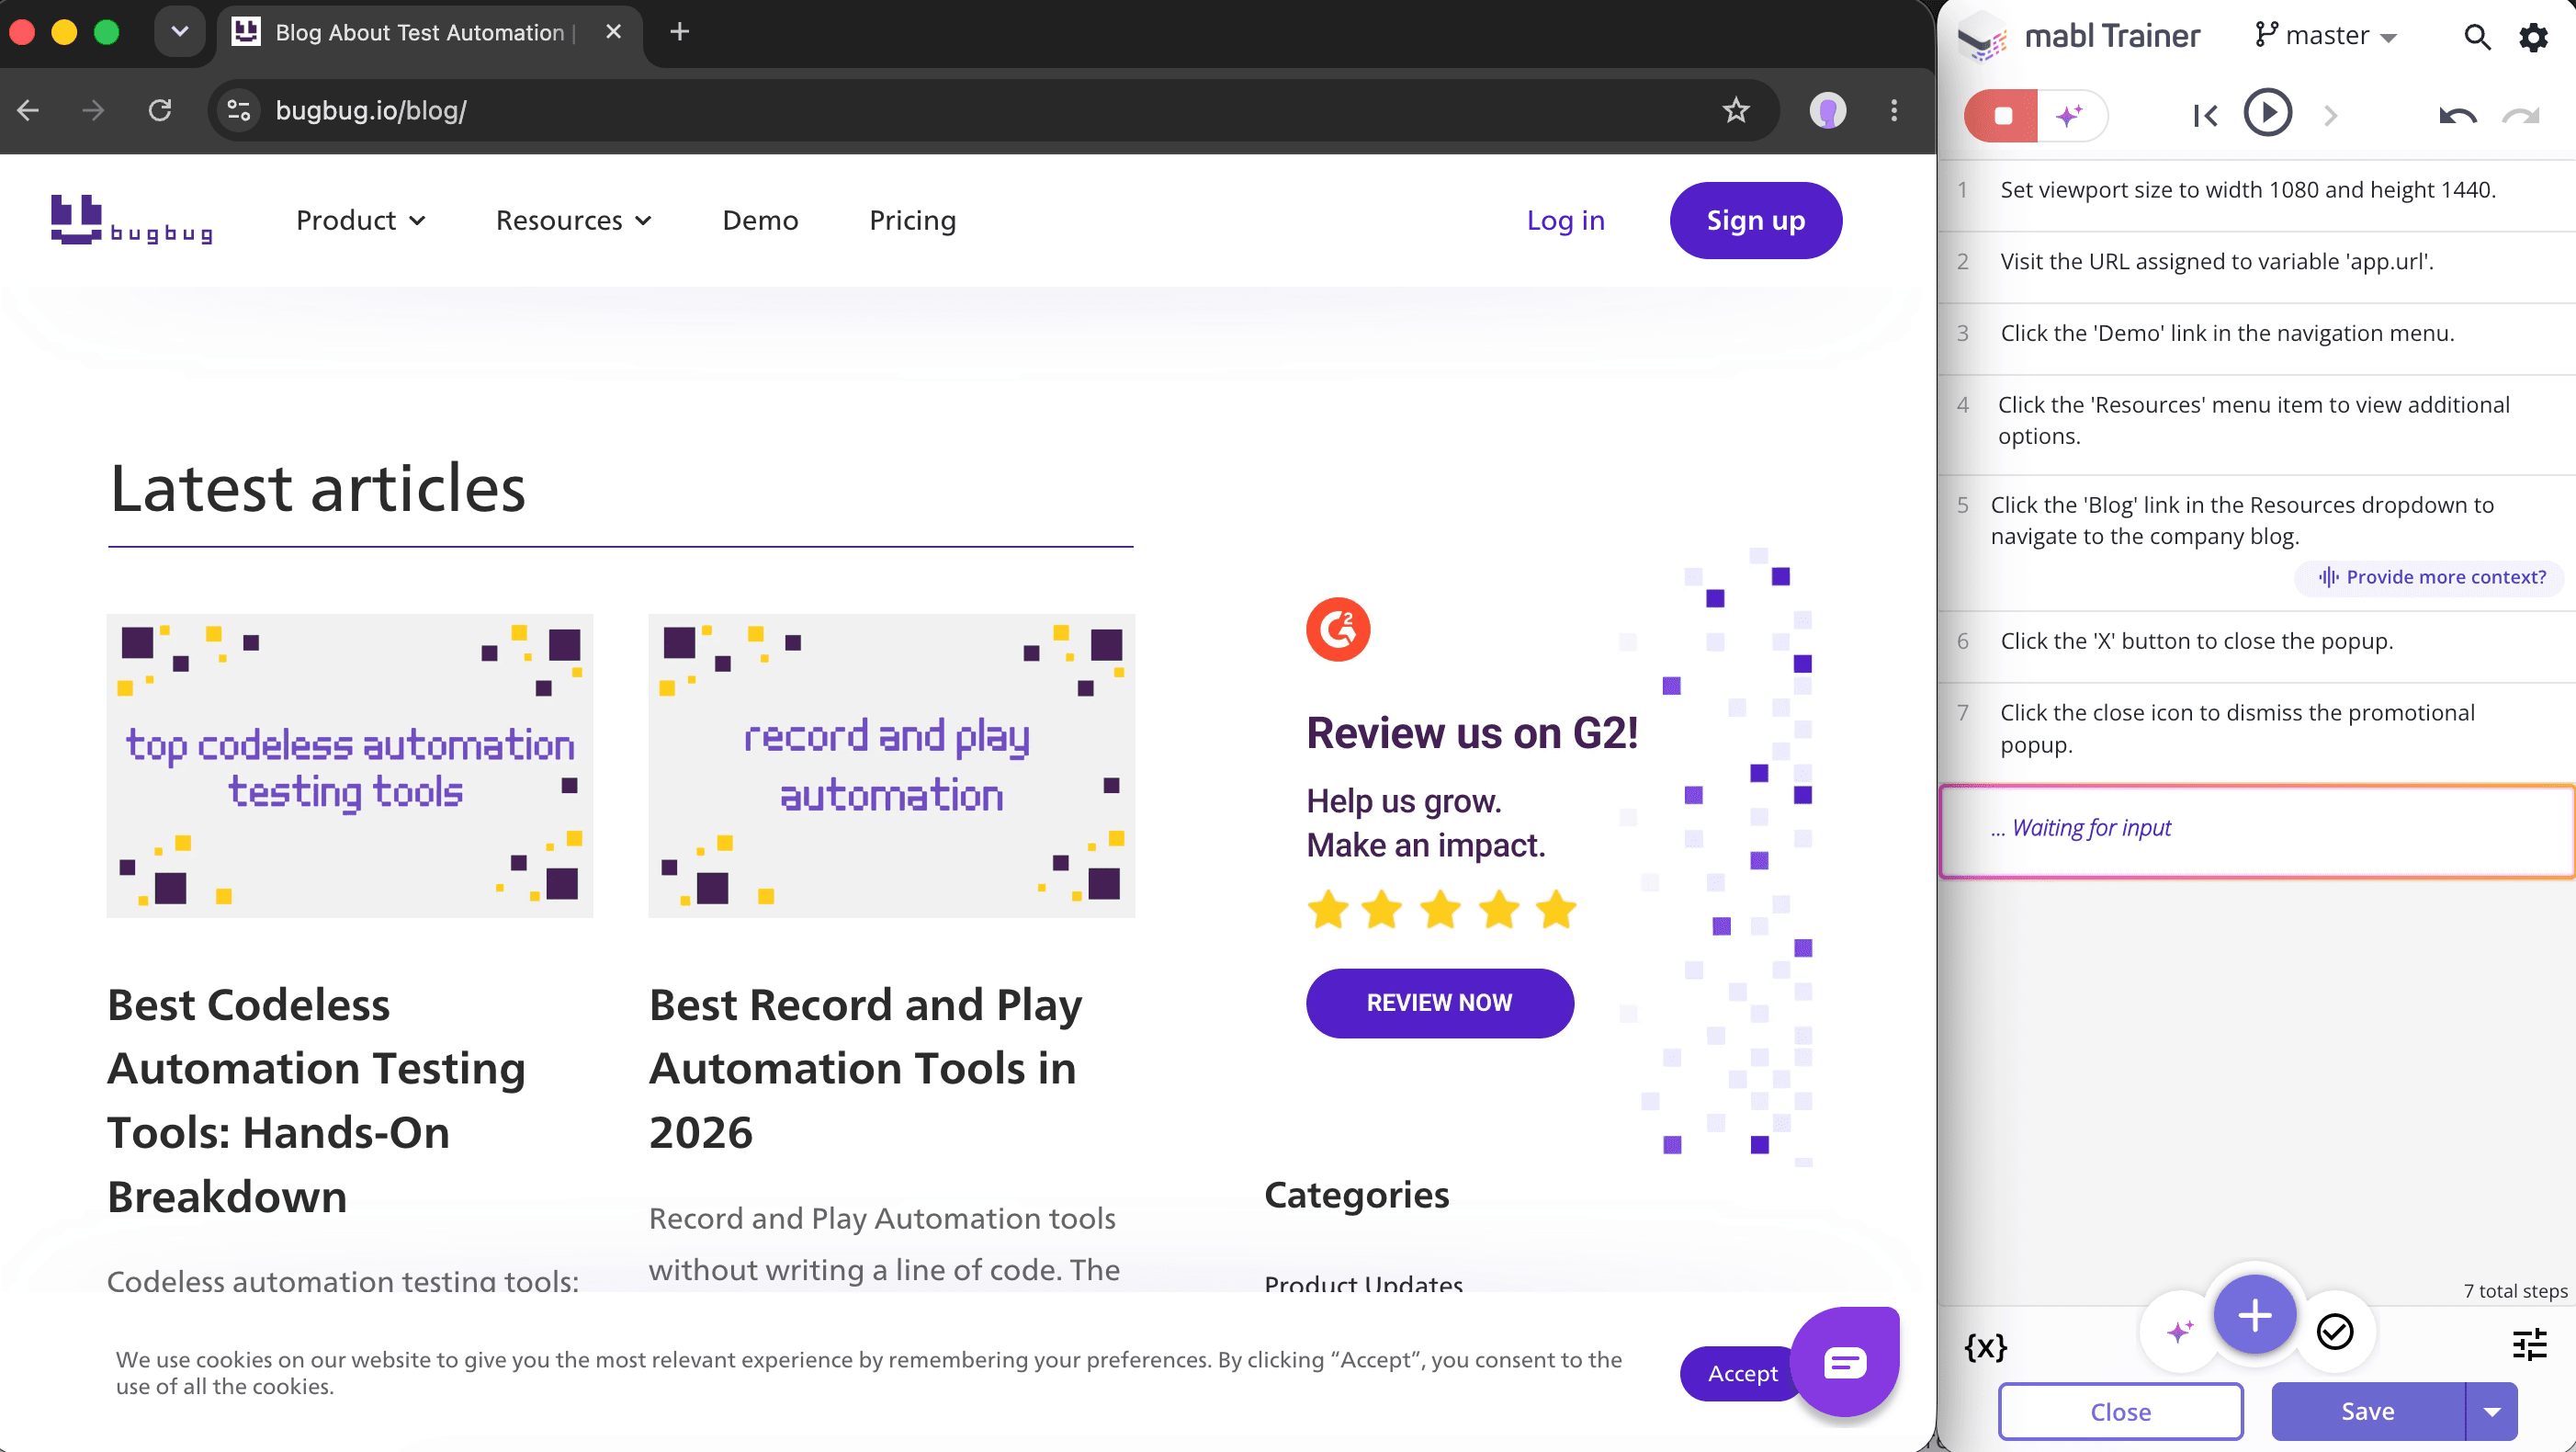Screen dimensions: 2576x1452
Task: Open the Chrome three-dot menu
Action: [1893, 110]
